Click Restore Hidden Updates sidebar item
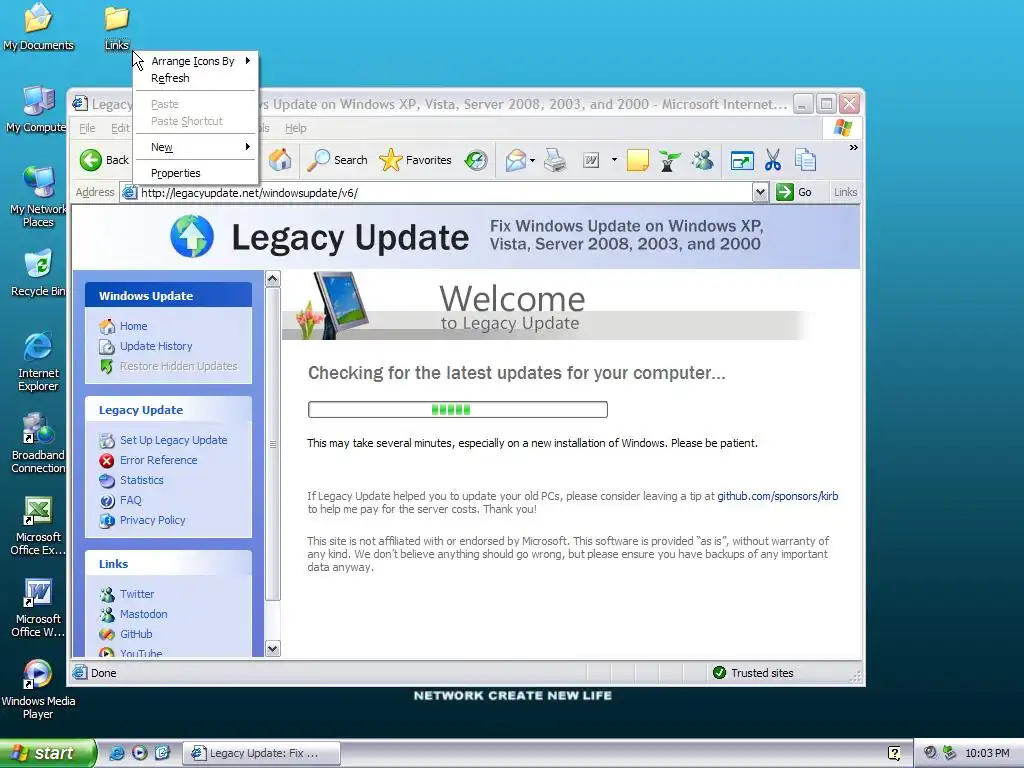Viewport: 1024px width, 768px height. click(x=178, y=366)
